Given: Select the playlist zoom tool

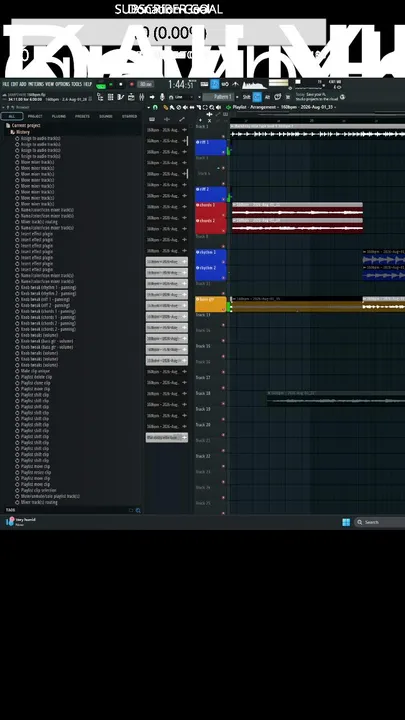Looking at the screenshot, I should [x=212, y=107].
